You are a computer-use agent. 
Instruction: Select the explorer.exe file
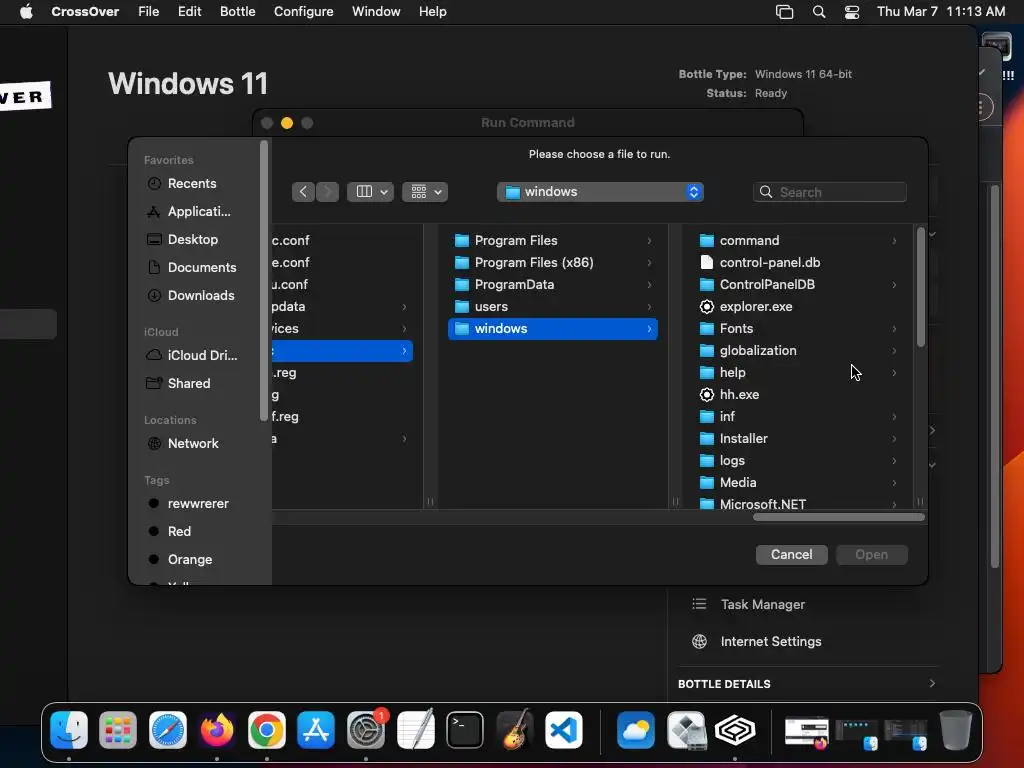point(756,306)
